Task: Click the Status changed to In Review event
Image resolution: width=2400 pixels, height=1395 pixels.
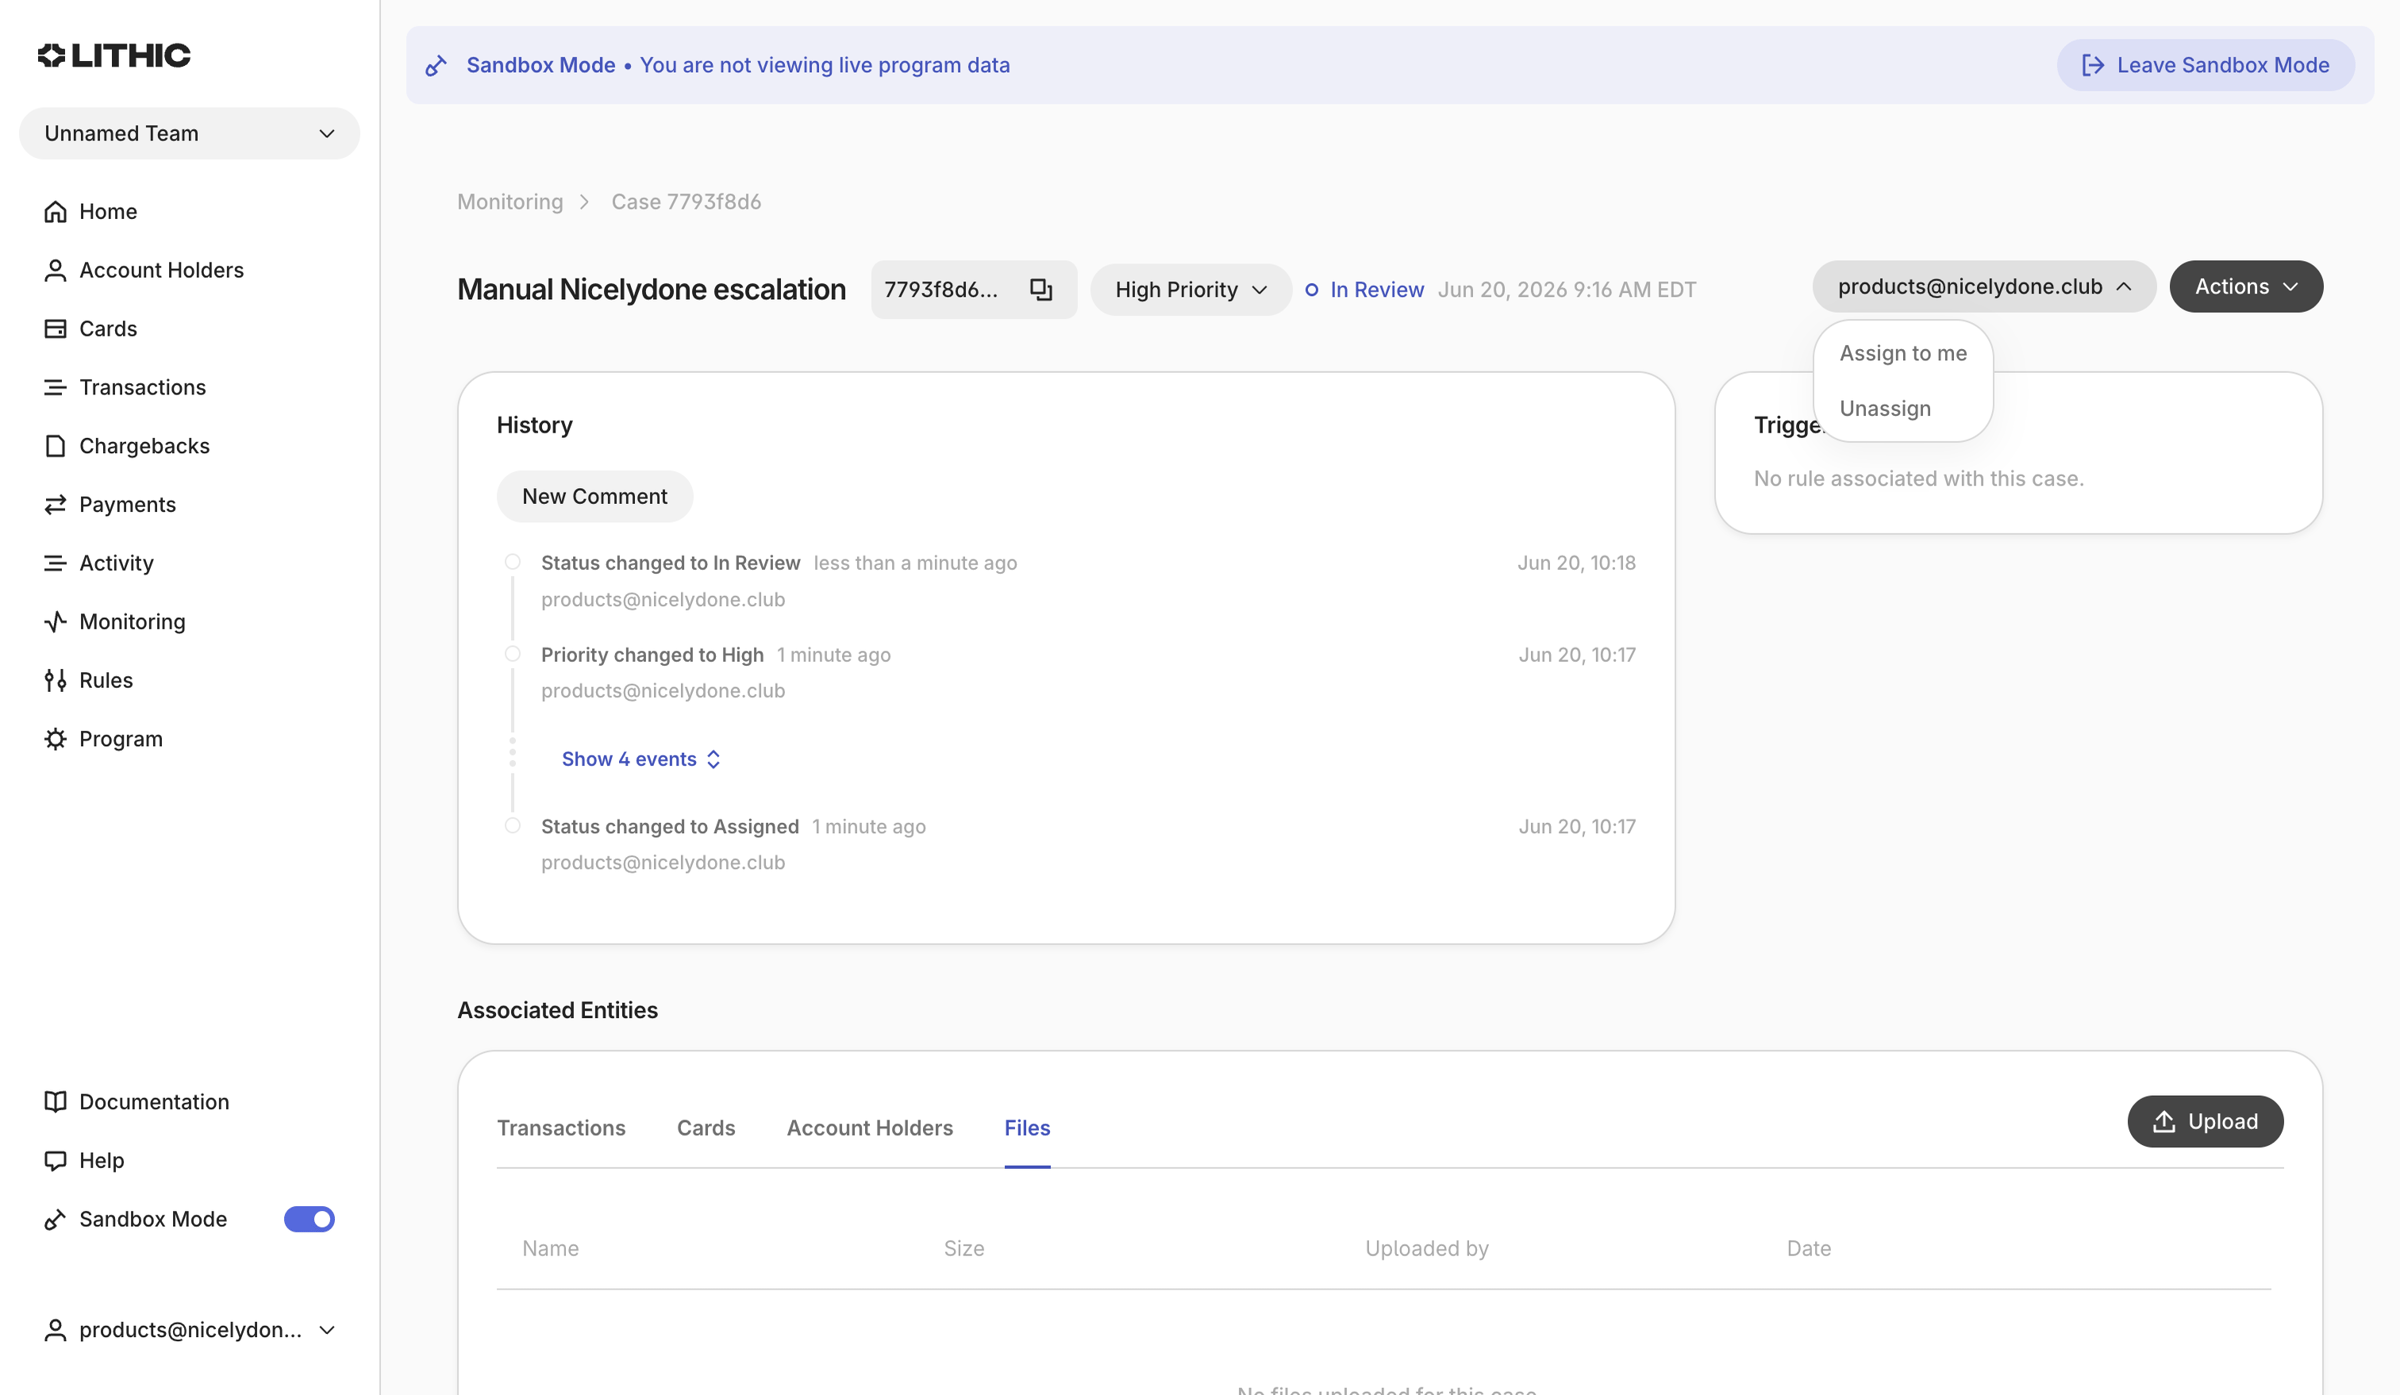Action: click(x=671, y=563)
